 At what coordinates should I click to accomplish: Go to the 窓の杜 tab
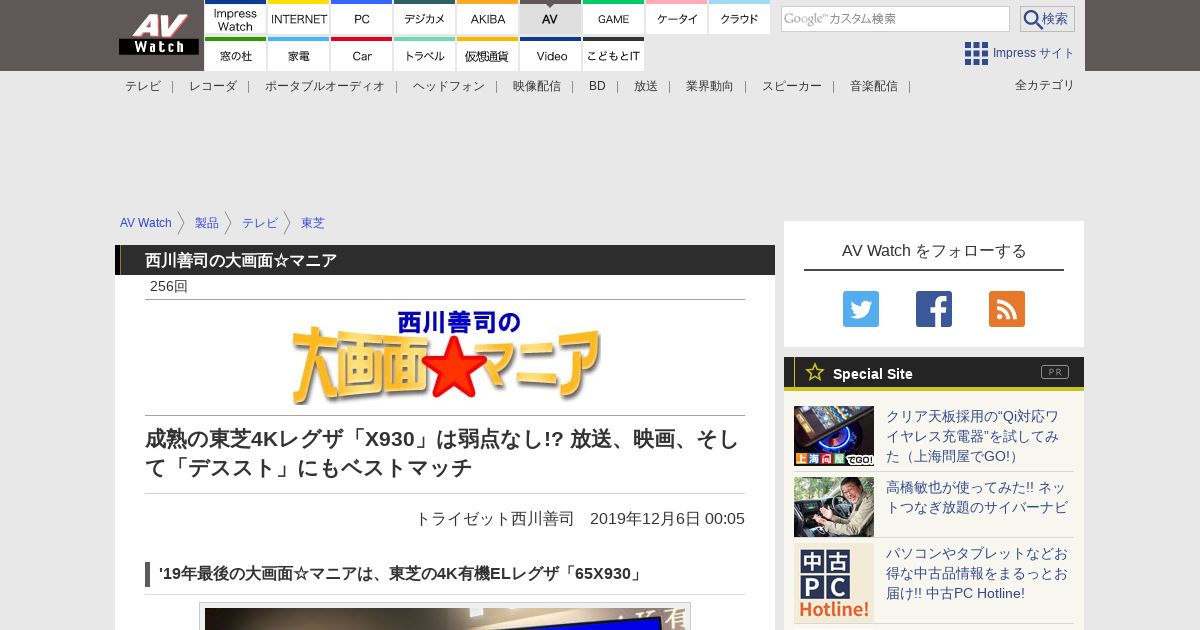[x=235, y=55]
